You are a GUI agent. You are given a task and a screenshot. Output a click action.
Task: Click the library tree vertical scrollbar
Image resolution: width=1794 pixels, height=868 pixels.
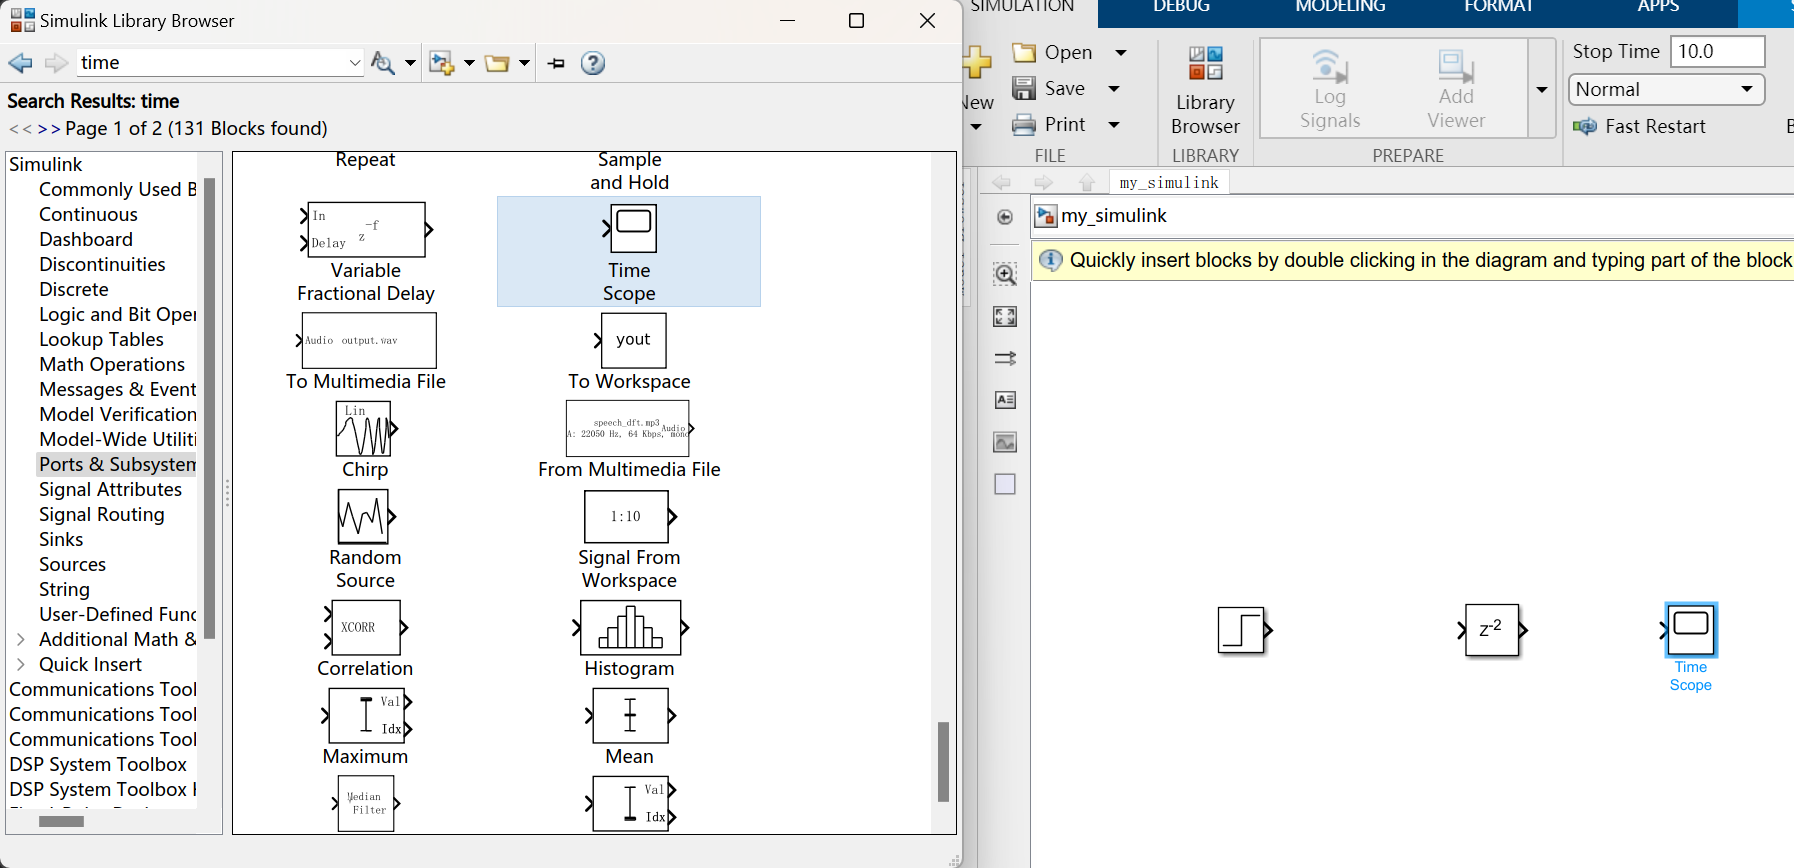[x=209, y=408]
